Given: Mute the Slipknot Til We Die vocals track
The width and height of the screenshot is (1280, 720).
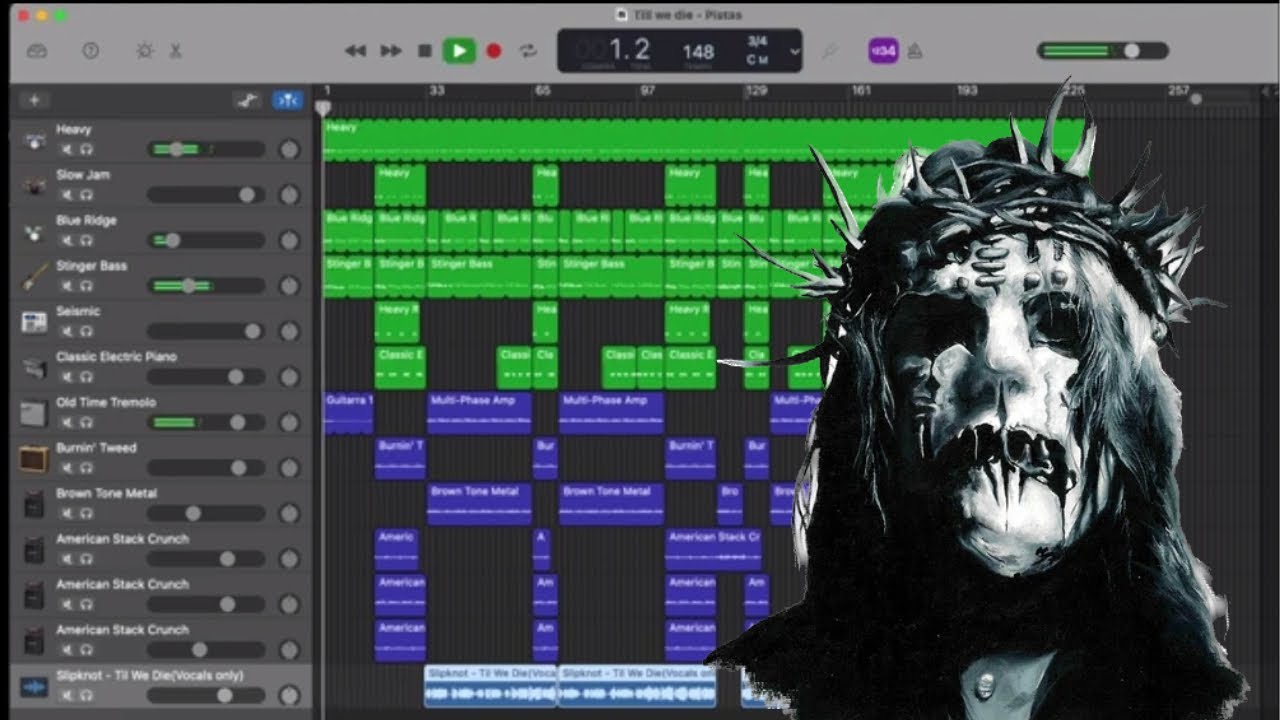Looking at the screenshot, I should [x=68, y=695].
